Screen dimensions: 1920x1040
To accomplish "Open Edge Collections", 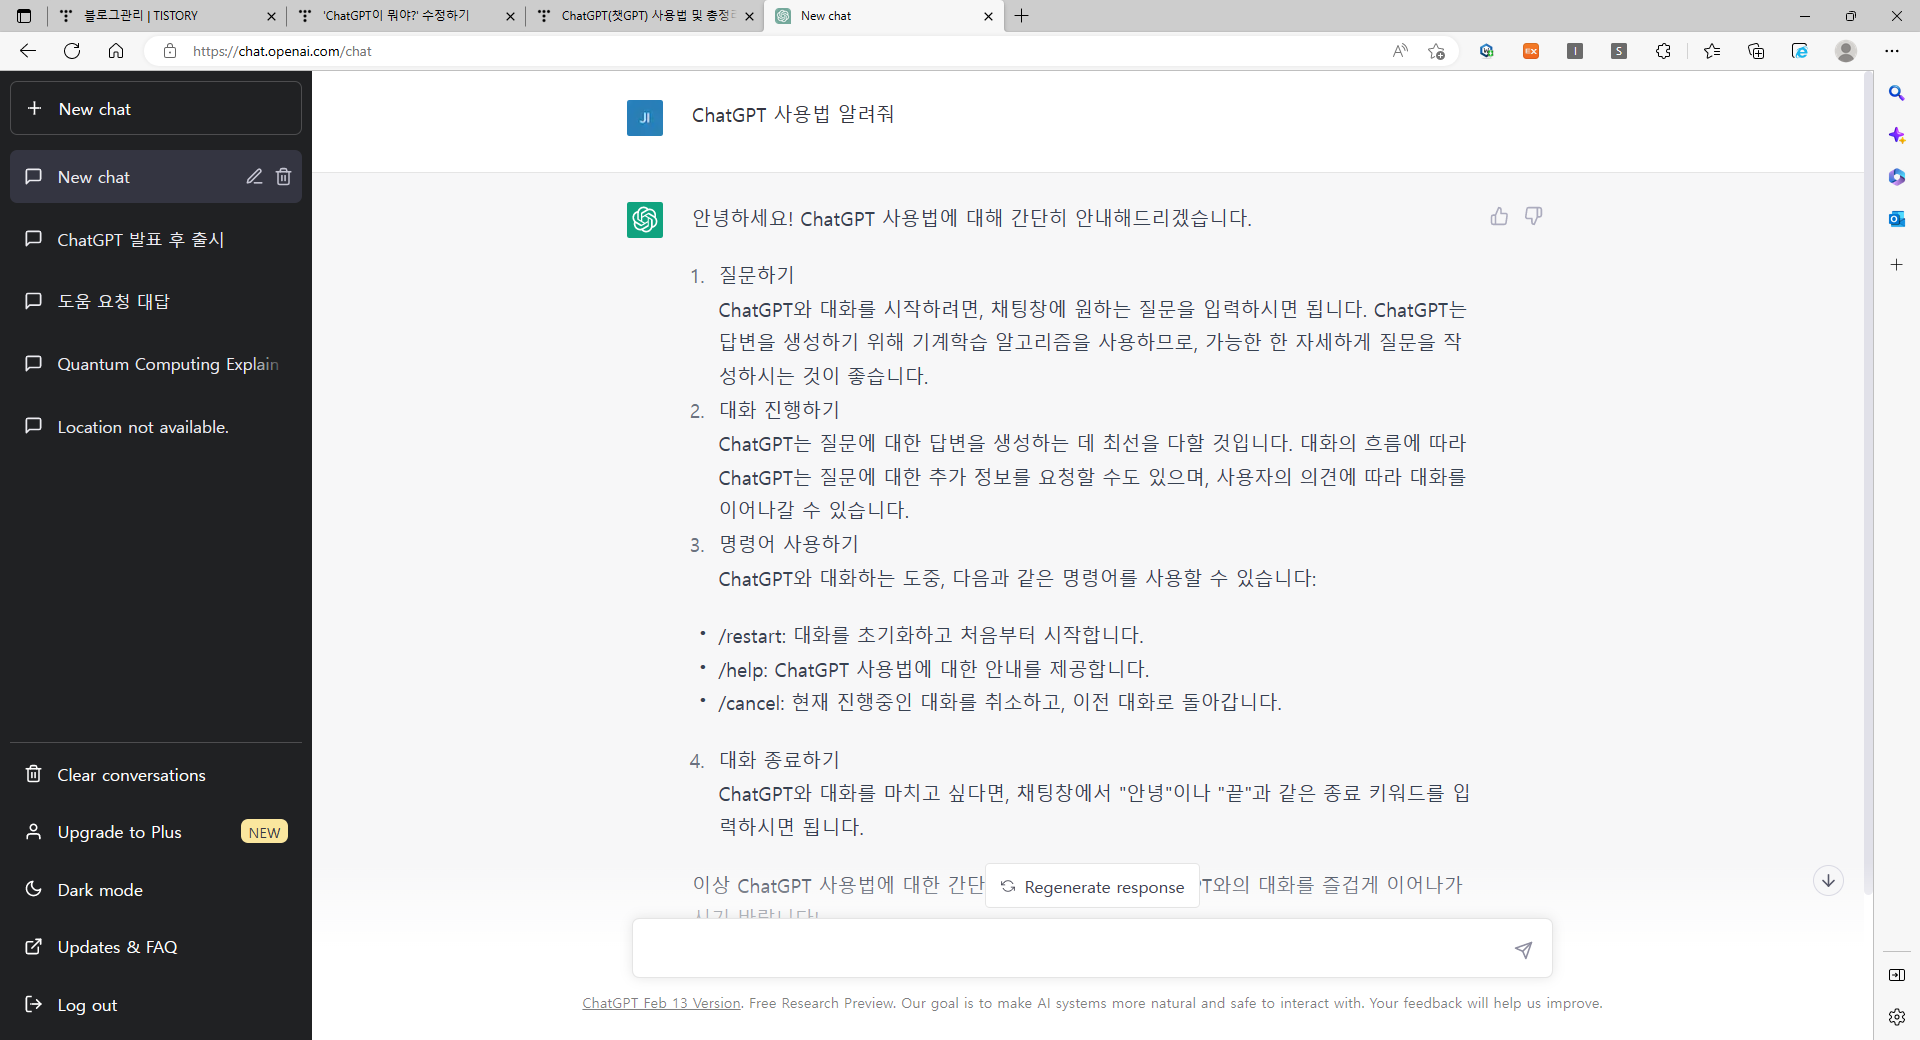I will (x=1757, y=51).
